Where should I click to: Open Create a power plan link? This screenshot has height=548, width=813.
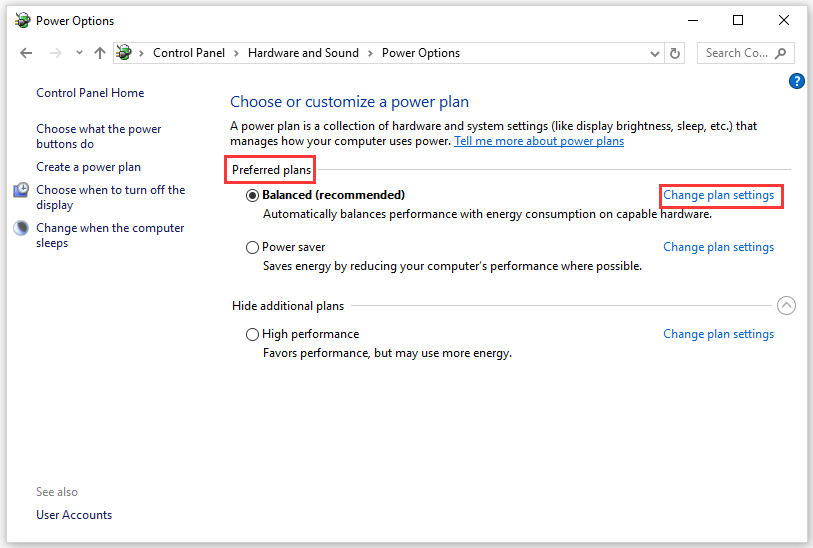pyautogui.click(x=89, y=167)
